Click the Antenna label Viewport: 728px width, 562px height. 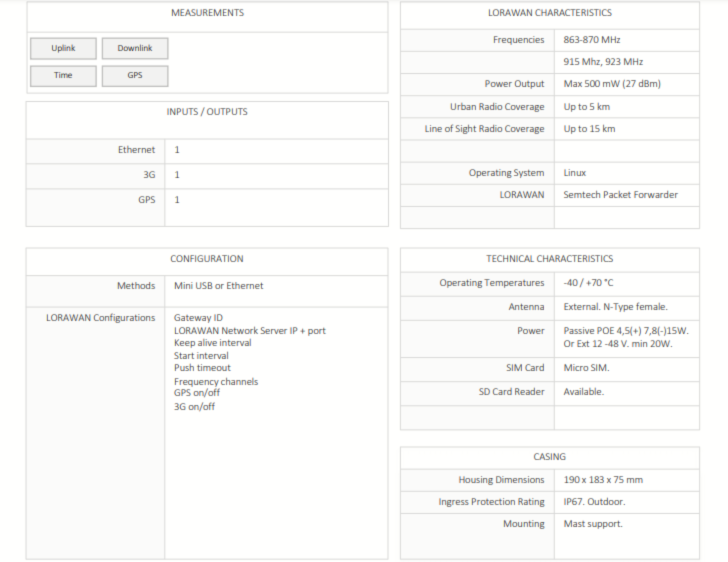click(x=526, y=307)
